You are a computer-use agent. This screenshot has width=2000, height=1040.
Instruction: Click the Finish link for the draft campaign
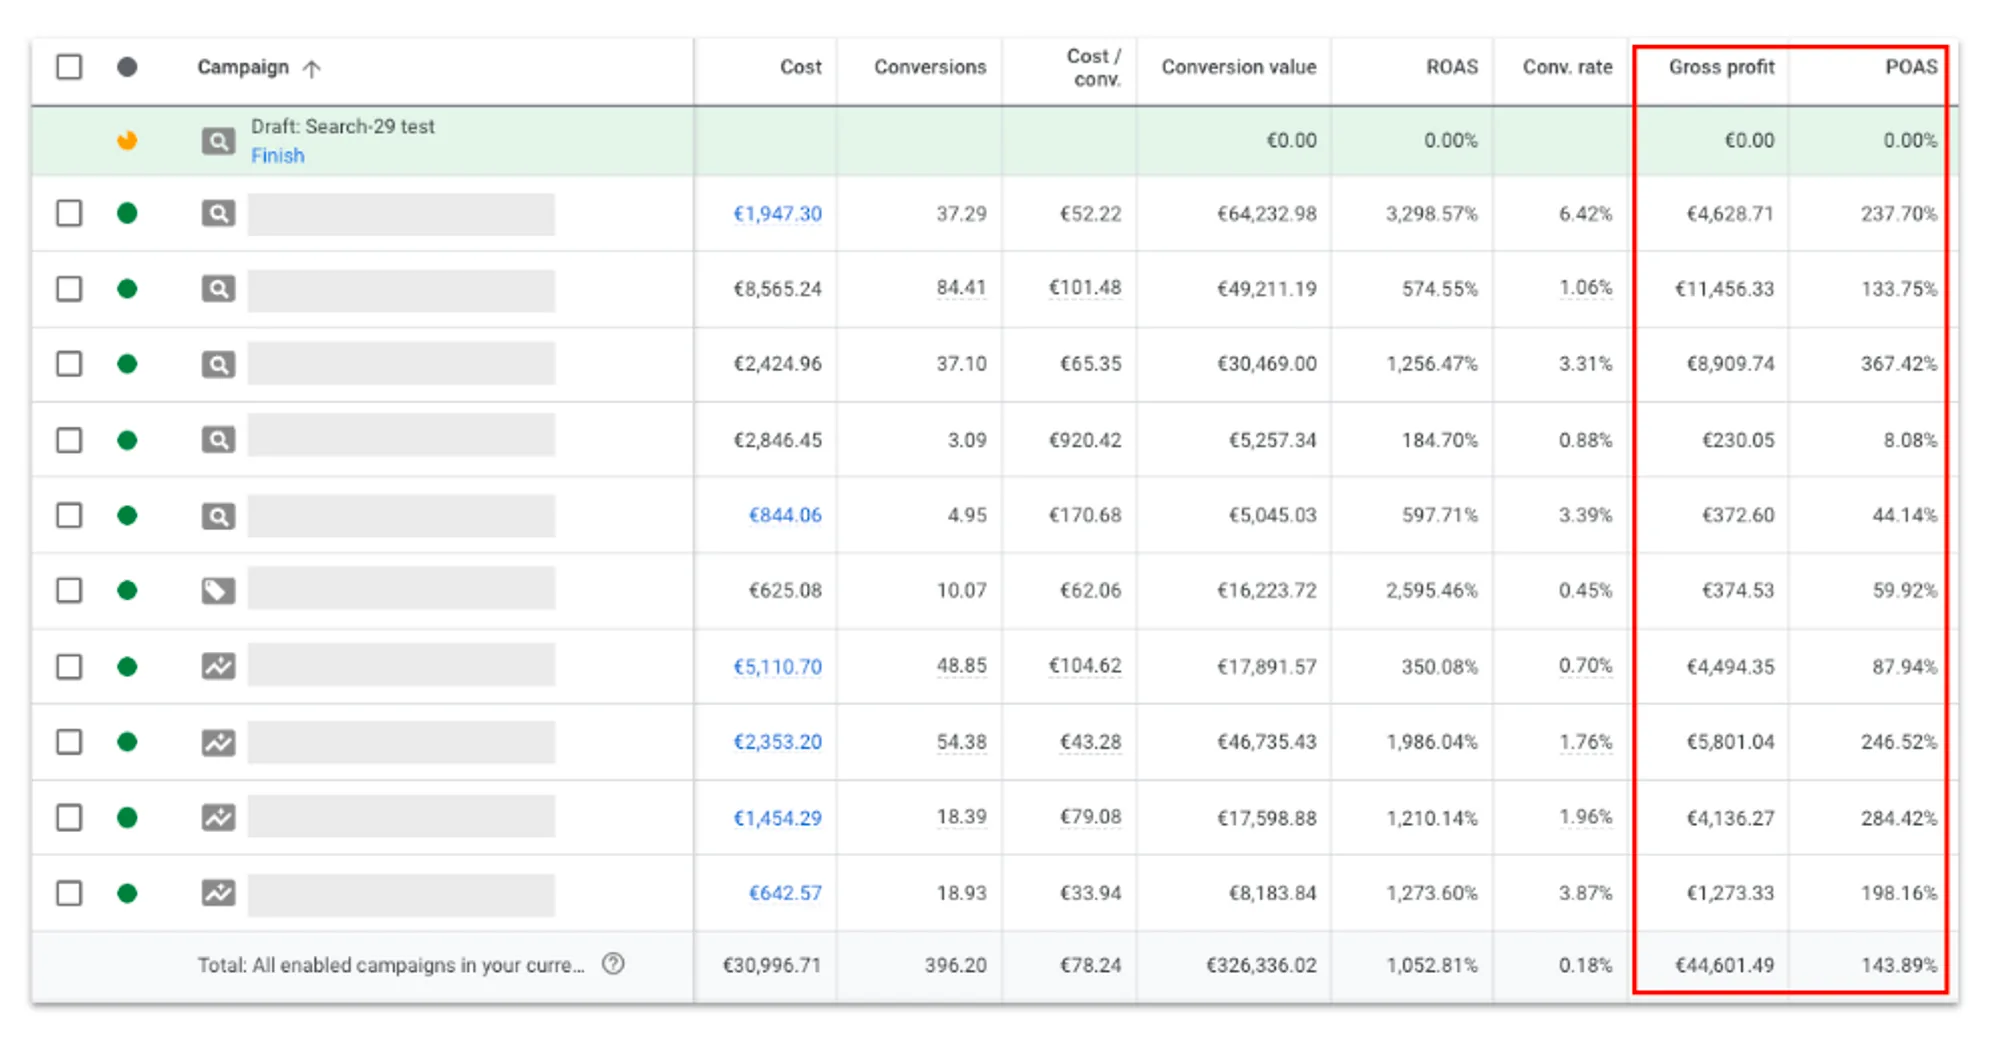(277, 156)
